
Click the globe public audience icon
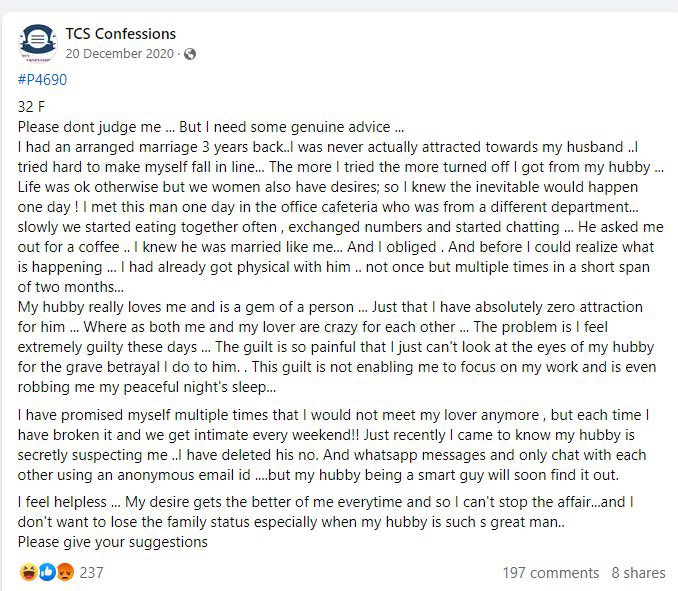click(190, 54)
